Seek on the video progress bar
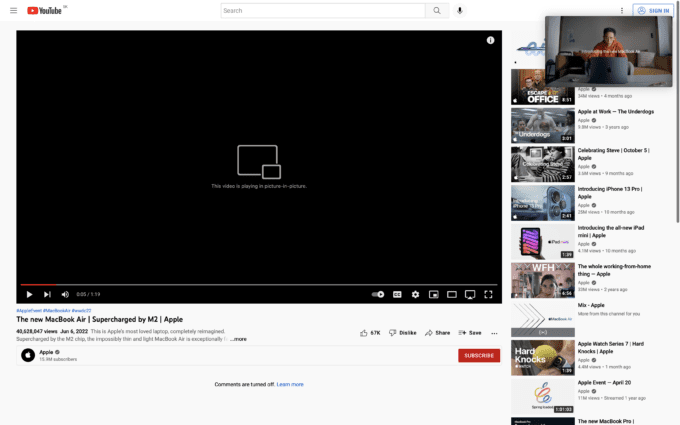Screen dimensions: 680x425 tap(258, 284)
